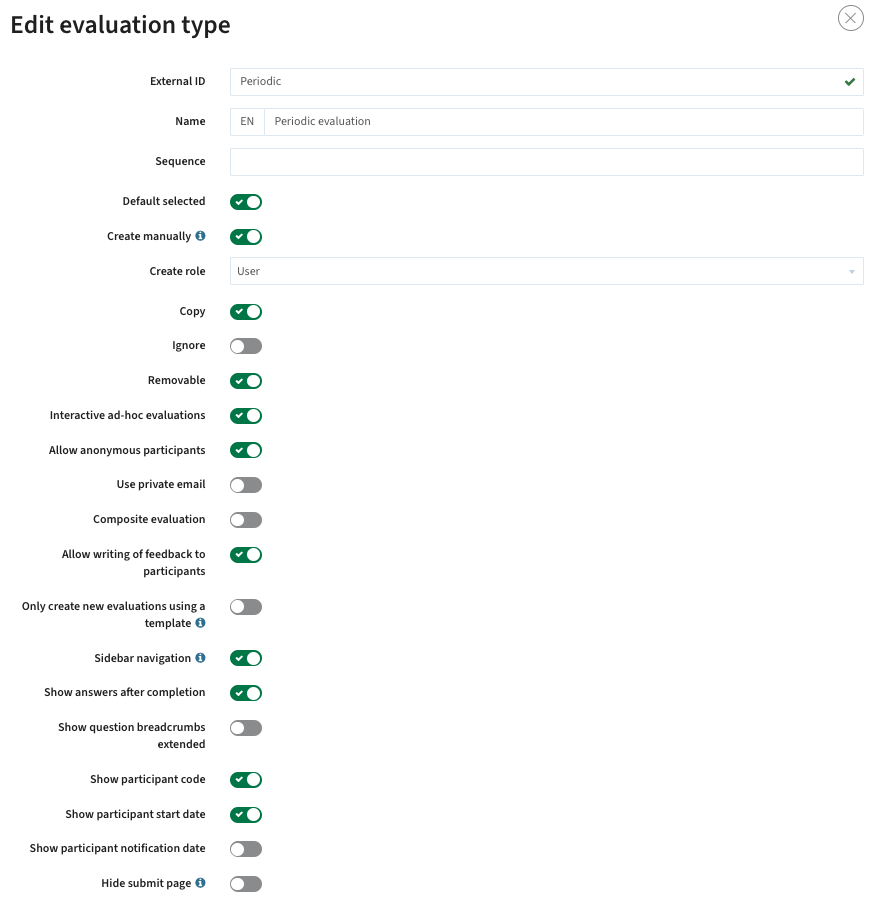Disable the Create manually switch

click(246, 237)
